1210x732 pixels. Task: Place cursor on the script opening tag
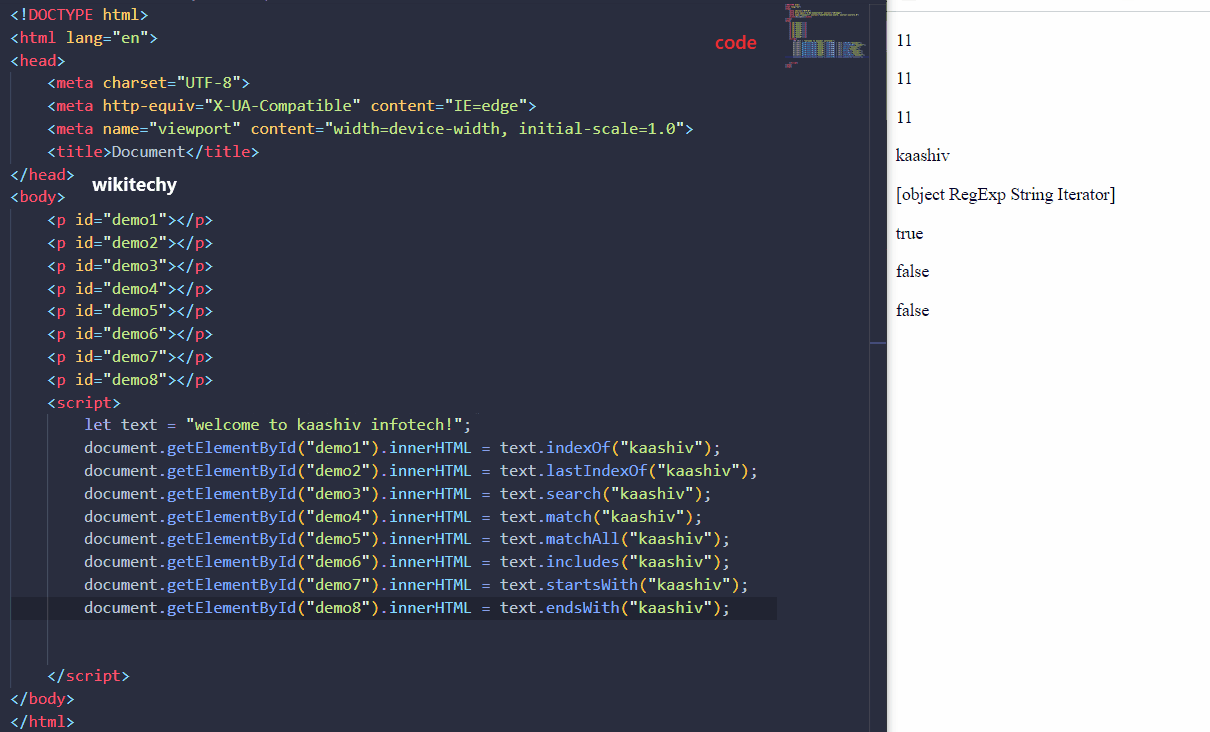(83, 402)
